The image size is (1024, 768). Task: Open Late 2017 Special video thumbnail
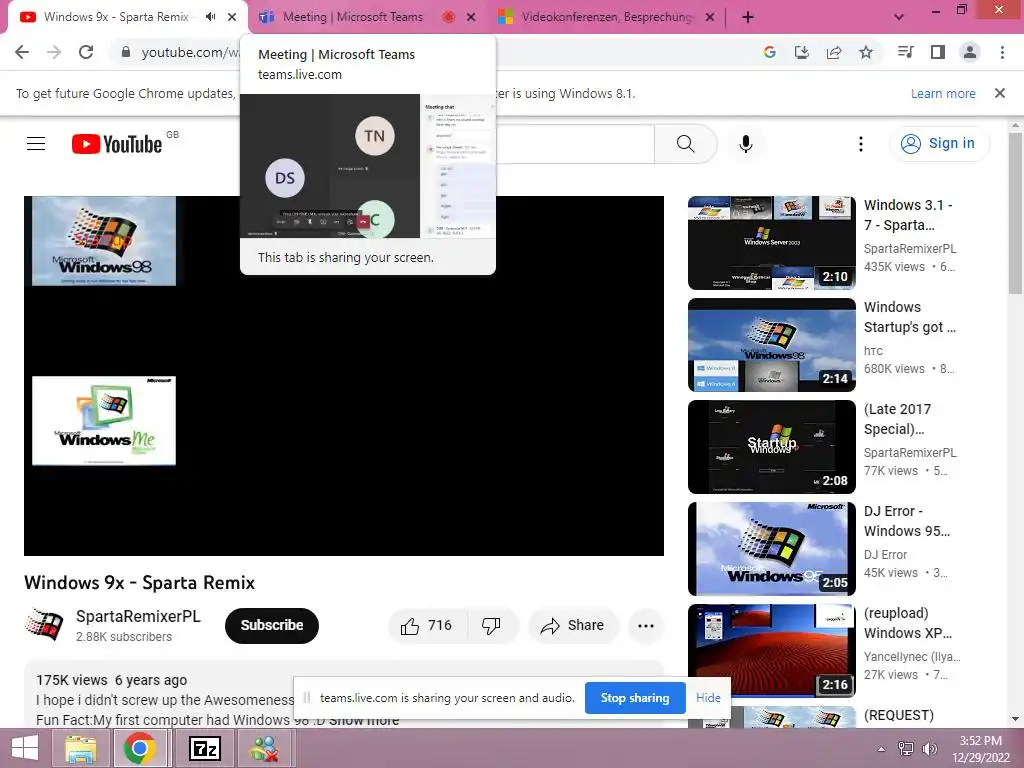[771, 447]
